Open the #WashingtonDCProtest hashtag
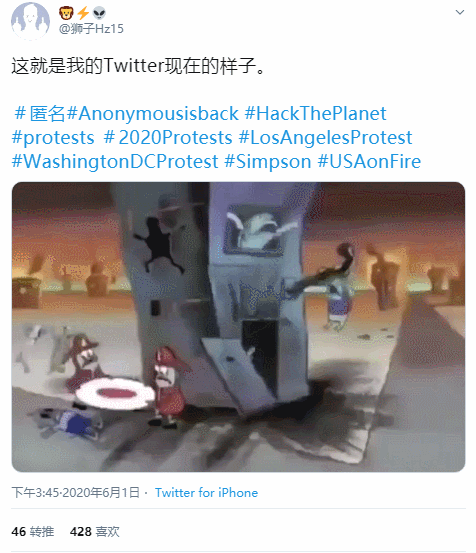The height and width of the screenshot is (553, 476). pos(115,162)
